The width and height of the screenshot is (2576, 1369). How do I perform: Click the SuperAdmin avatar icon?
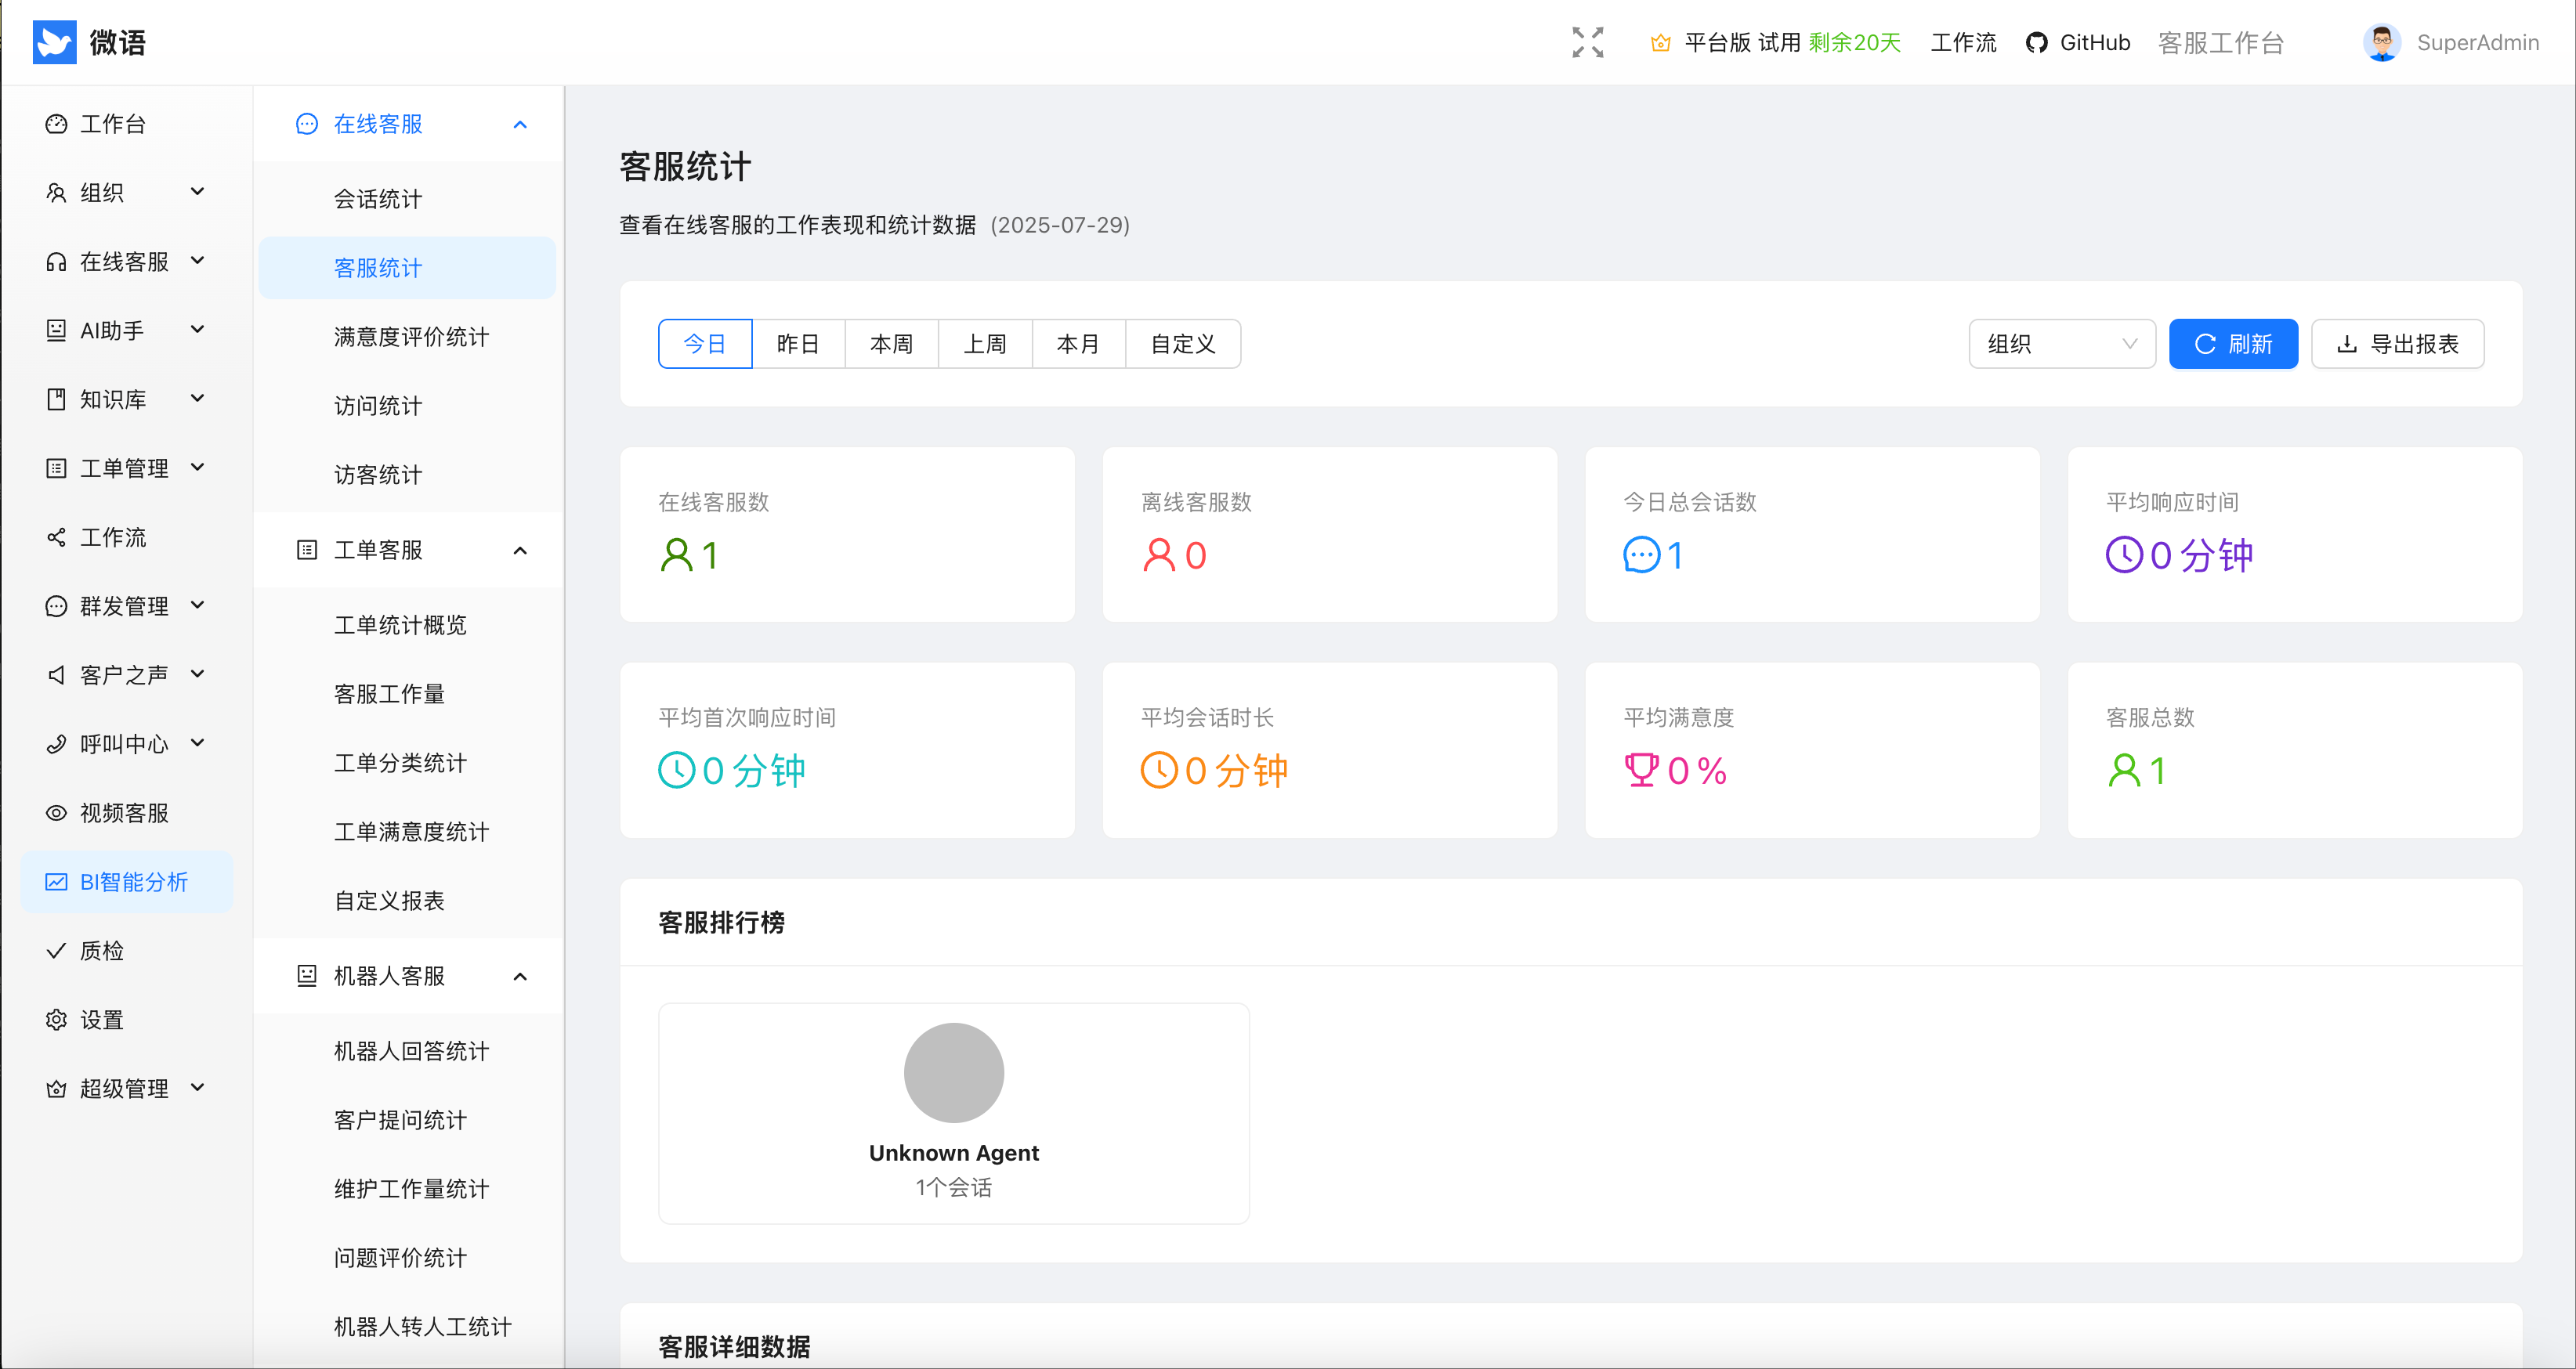tap(2381, 42)
